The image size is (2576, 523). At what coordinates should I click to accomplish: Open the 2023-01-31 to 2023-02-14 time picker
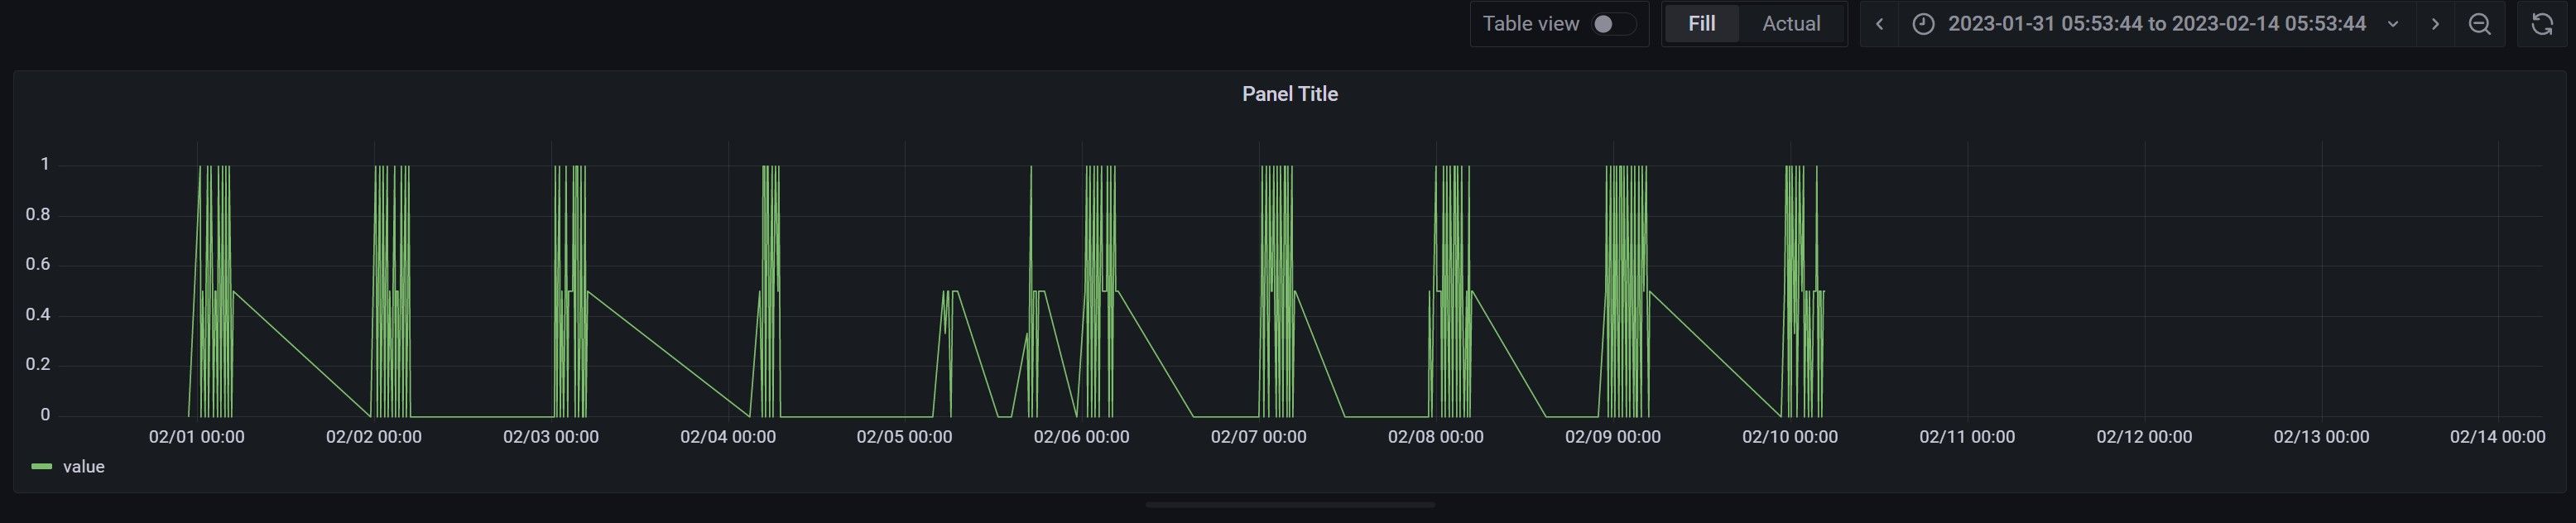coord(2156,24)
